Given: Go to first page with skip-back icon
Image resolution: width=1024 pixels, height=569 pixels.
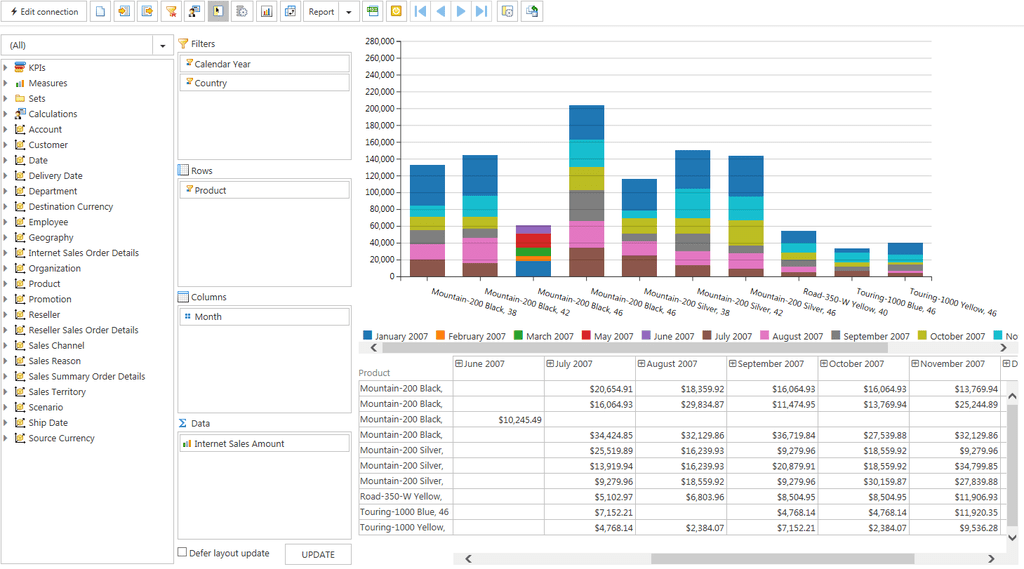Looking at the screenshot, I should tap(421, 11).
